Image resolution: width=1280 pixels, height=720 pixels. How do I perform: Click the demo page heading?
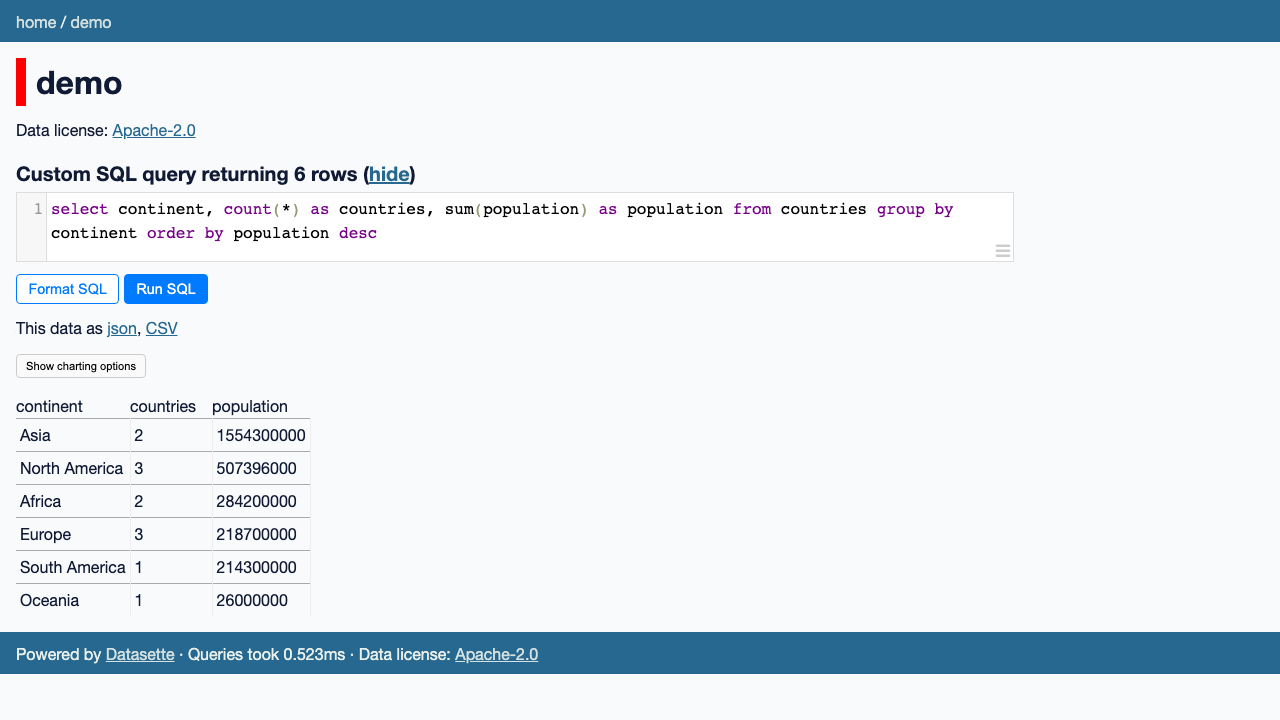click(79, 82)
